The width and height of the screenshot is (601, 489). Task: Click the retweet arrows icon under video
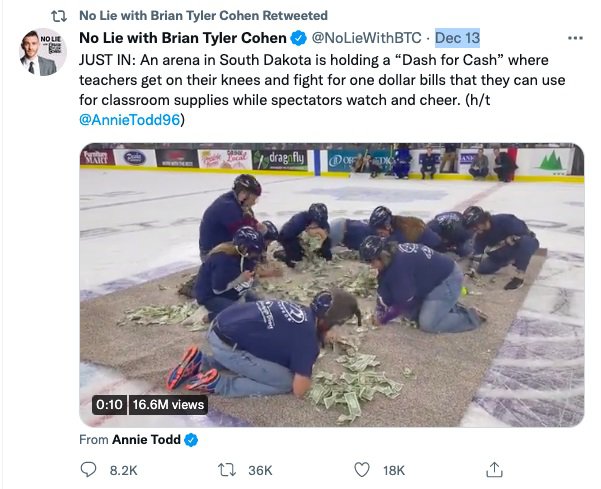(225, 469)
